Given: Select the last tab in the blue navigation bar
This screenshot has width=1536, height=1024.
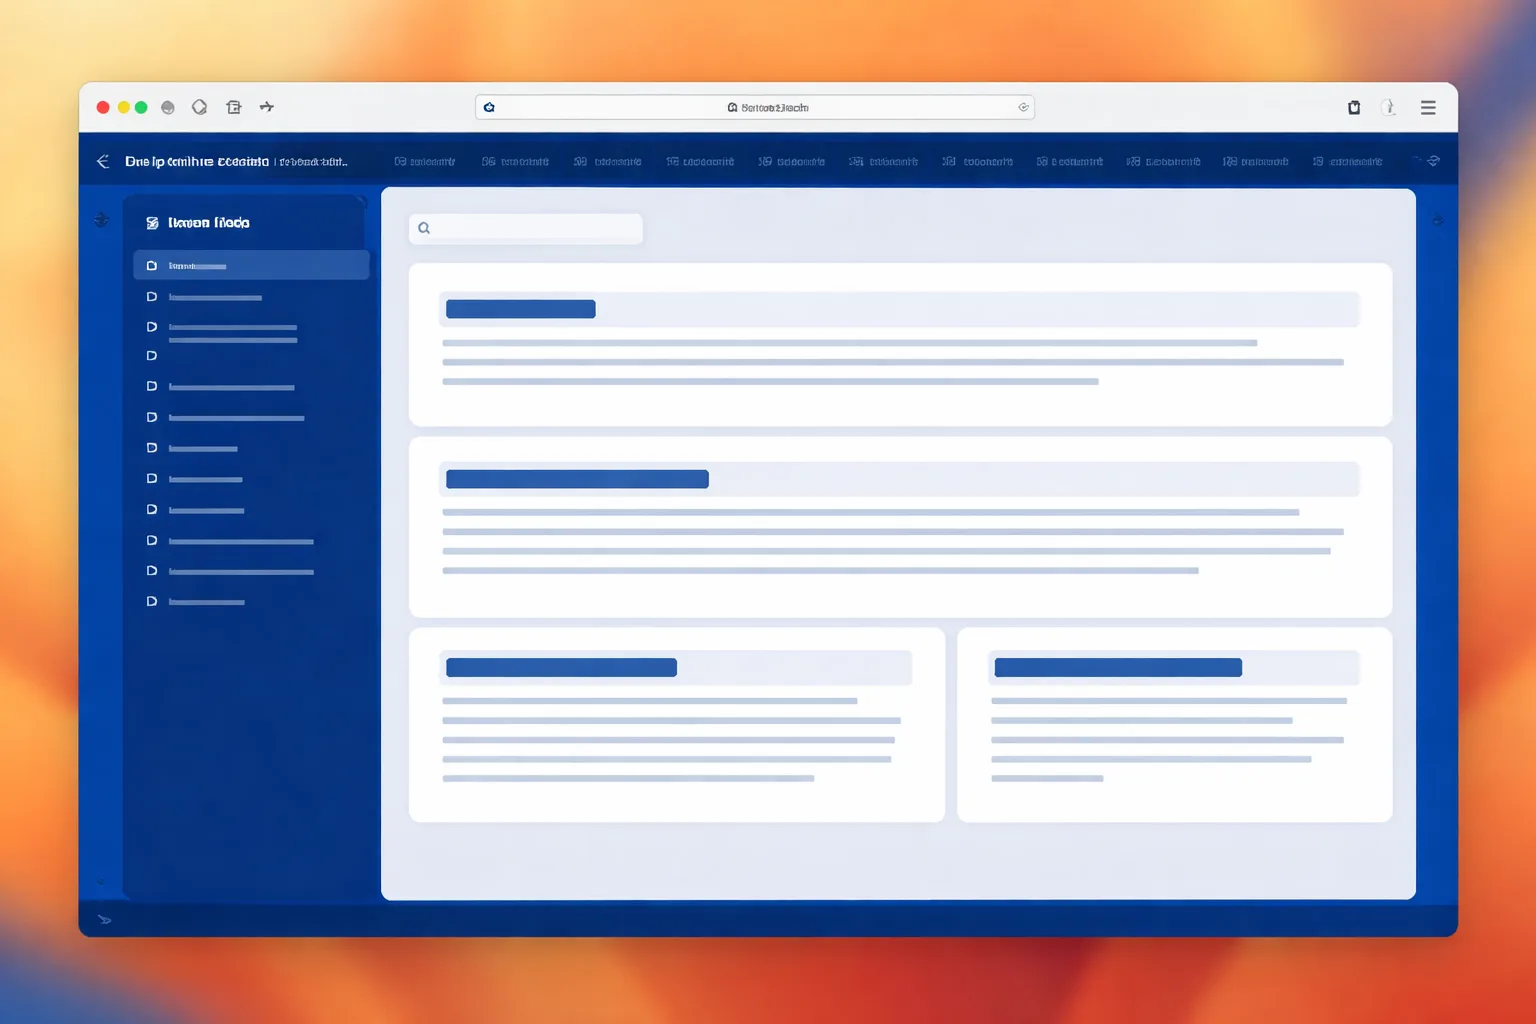Looking at the screenshot, I should 1347,161.
